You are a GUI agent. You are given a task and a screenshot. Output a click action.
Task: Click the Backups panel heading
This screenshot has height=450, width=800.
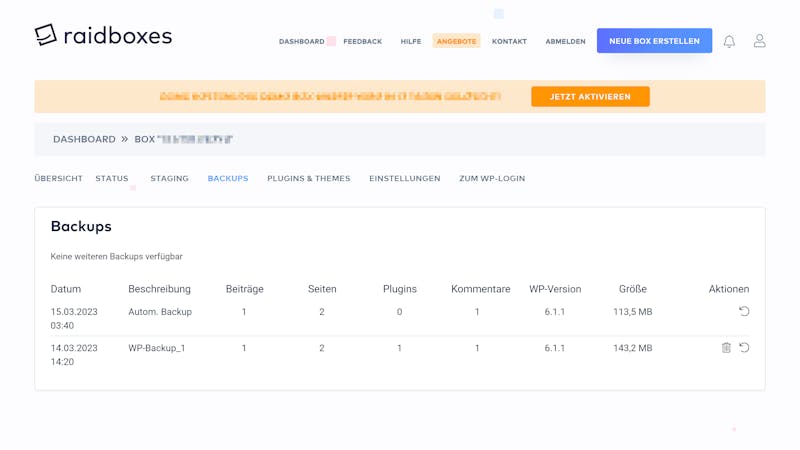point(81,226)
